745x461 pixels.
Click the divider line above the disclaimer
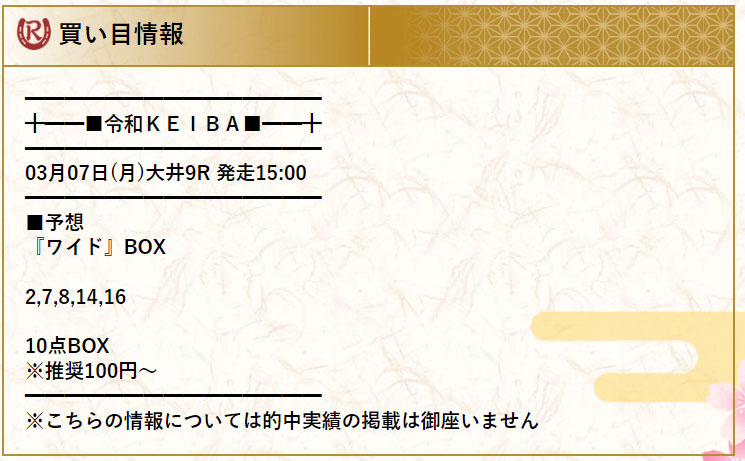[x=174, y=395]
